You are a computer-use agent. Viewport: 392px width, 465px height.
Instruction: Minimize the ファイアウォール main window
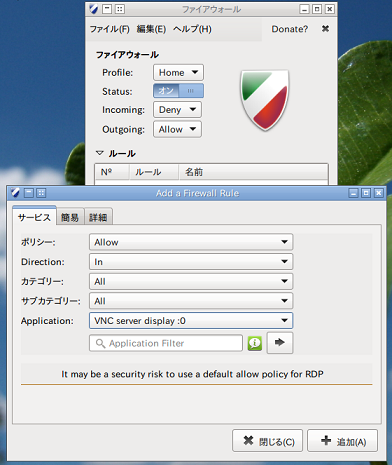[304, 9]
